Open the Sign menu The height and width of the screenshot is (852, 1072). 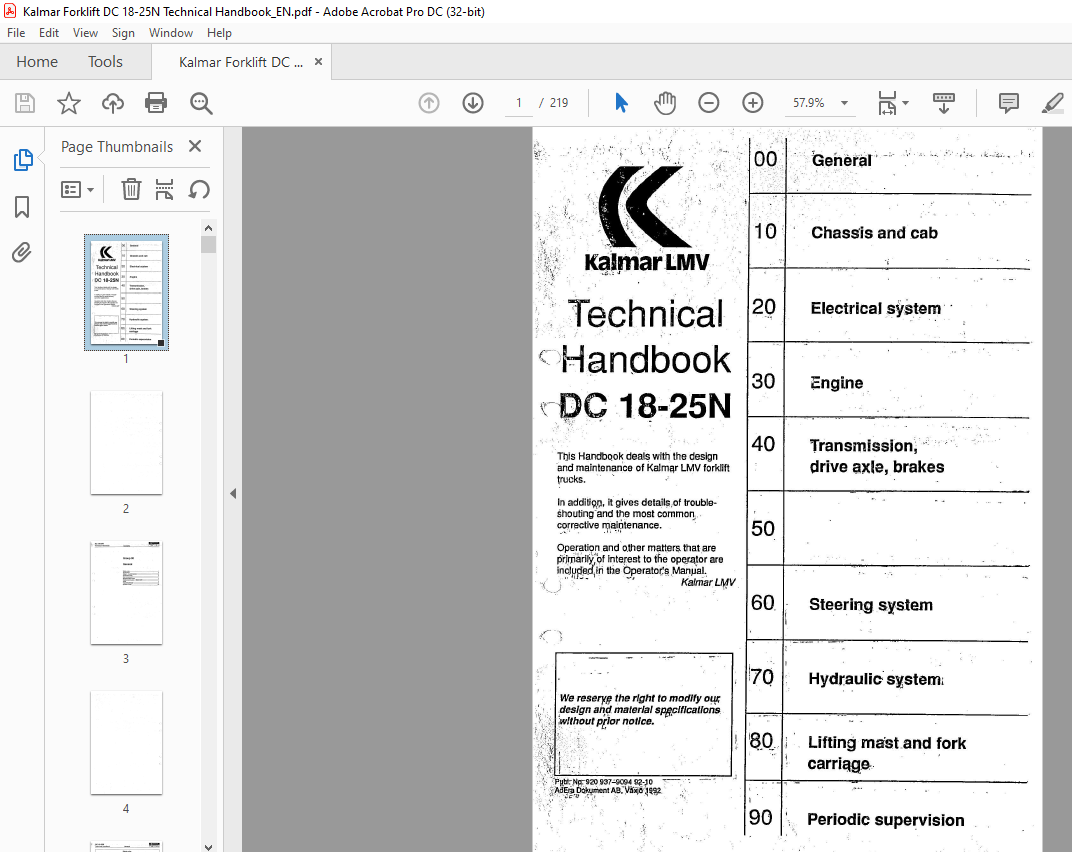pyautogui.click(x=123, y=33)
